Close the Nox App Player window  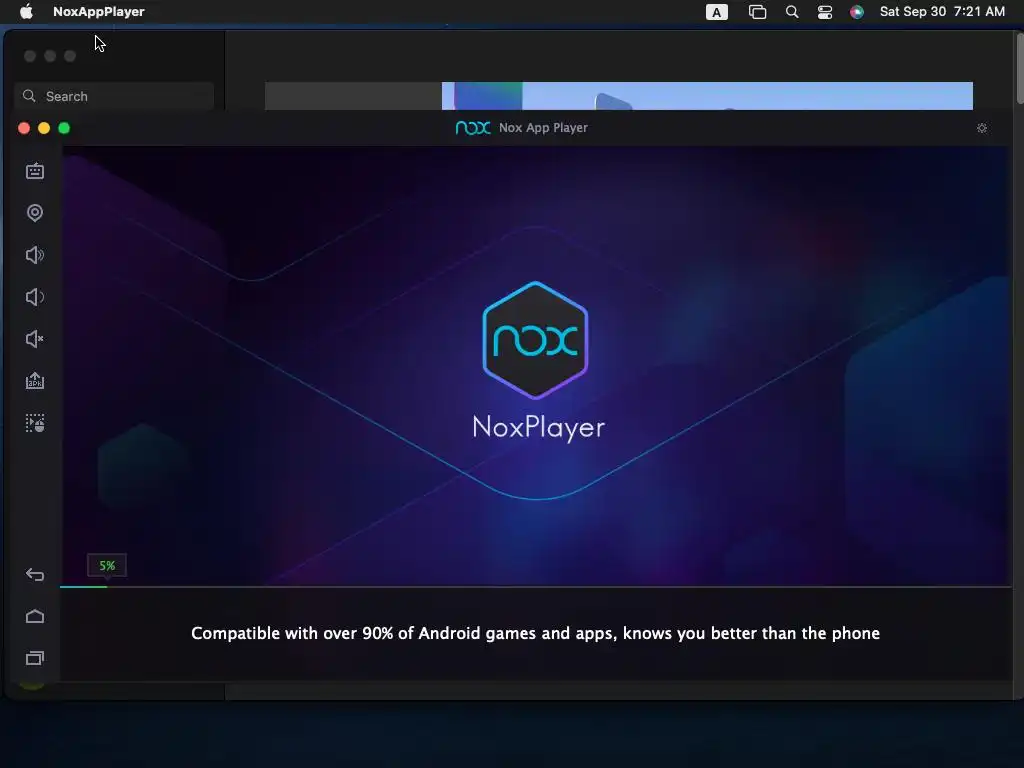[24, 128]
